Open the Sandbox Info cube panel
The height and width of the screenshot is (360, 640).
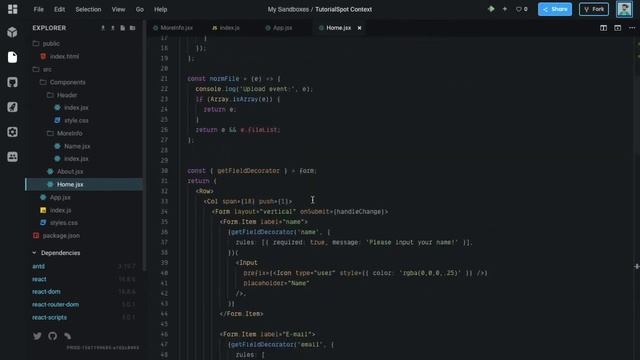(12, 32)
